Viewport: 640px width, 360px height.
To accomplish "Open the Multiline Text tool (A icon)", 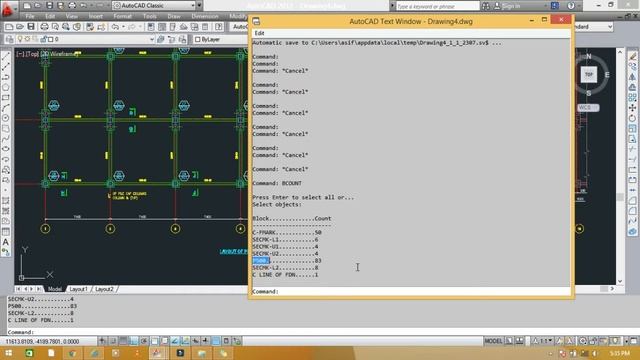I will click(x=6, y=242).
